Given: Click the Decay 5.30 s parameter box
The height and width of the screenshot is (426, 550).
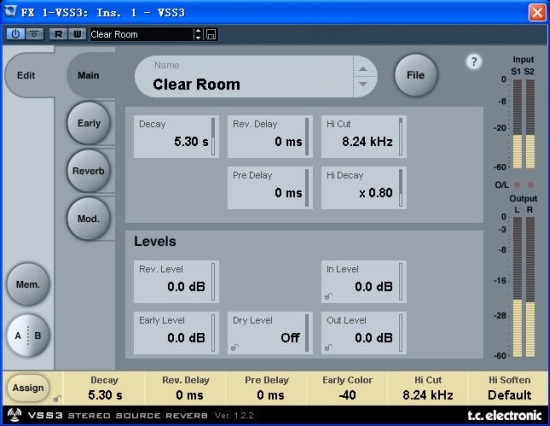Looking at the screenshot, I should tap(176, 137).
